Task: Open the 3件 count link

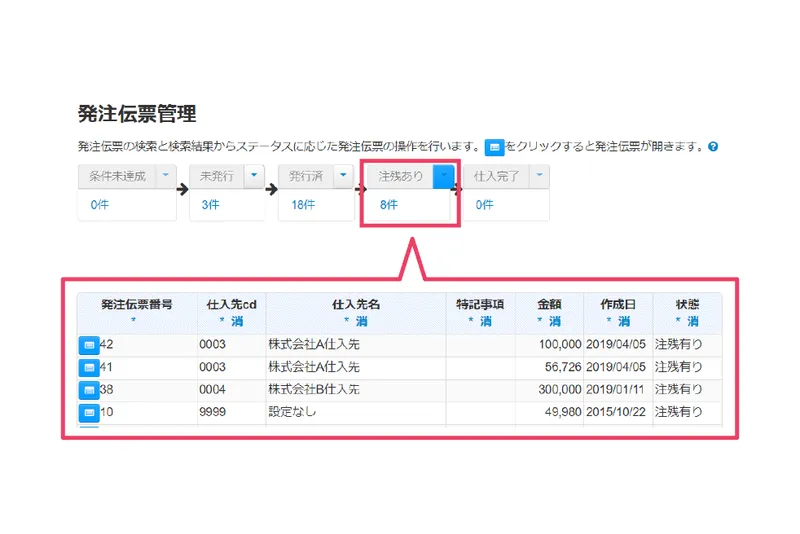Action: point(210,205)
